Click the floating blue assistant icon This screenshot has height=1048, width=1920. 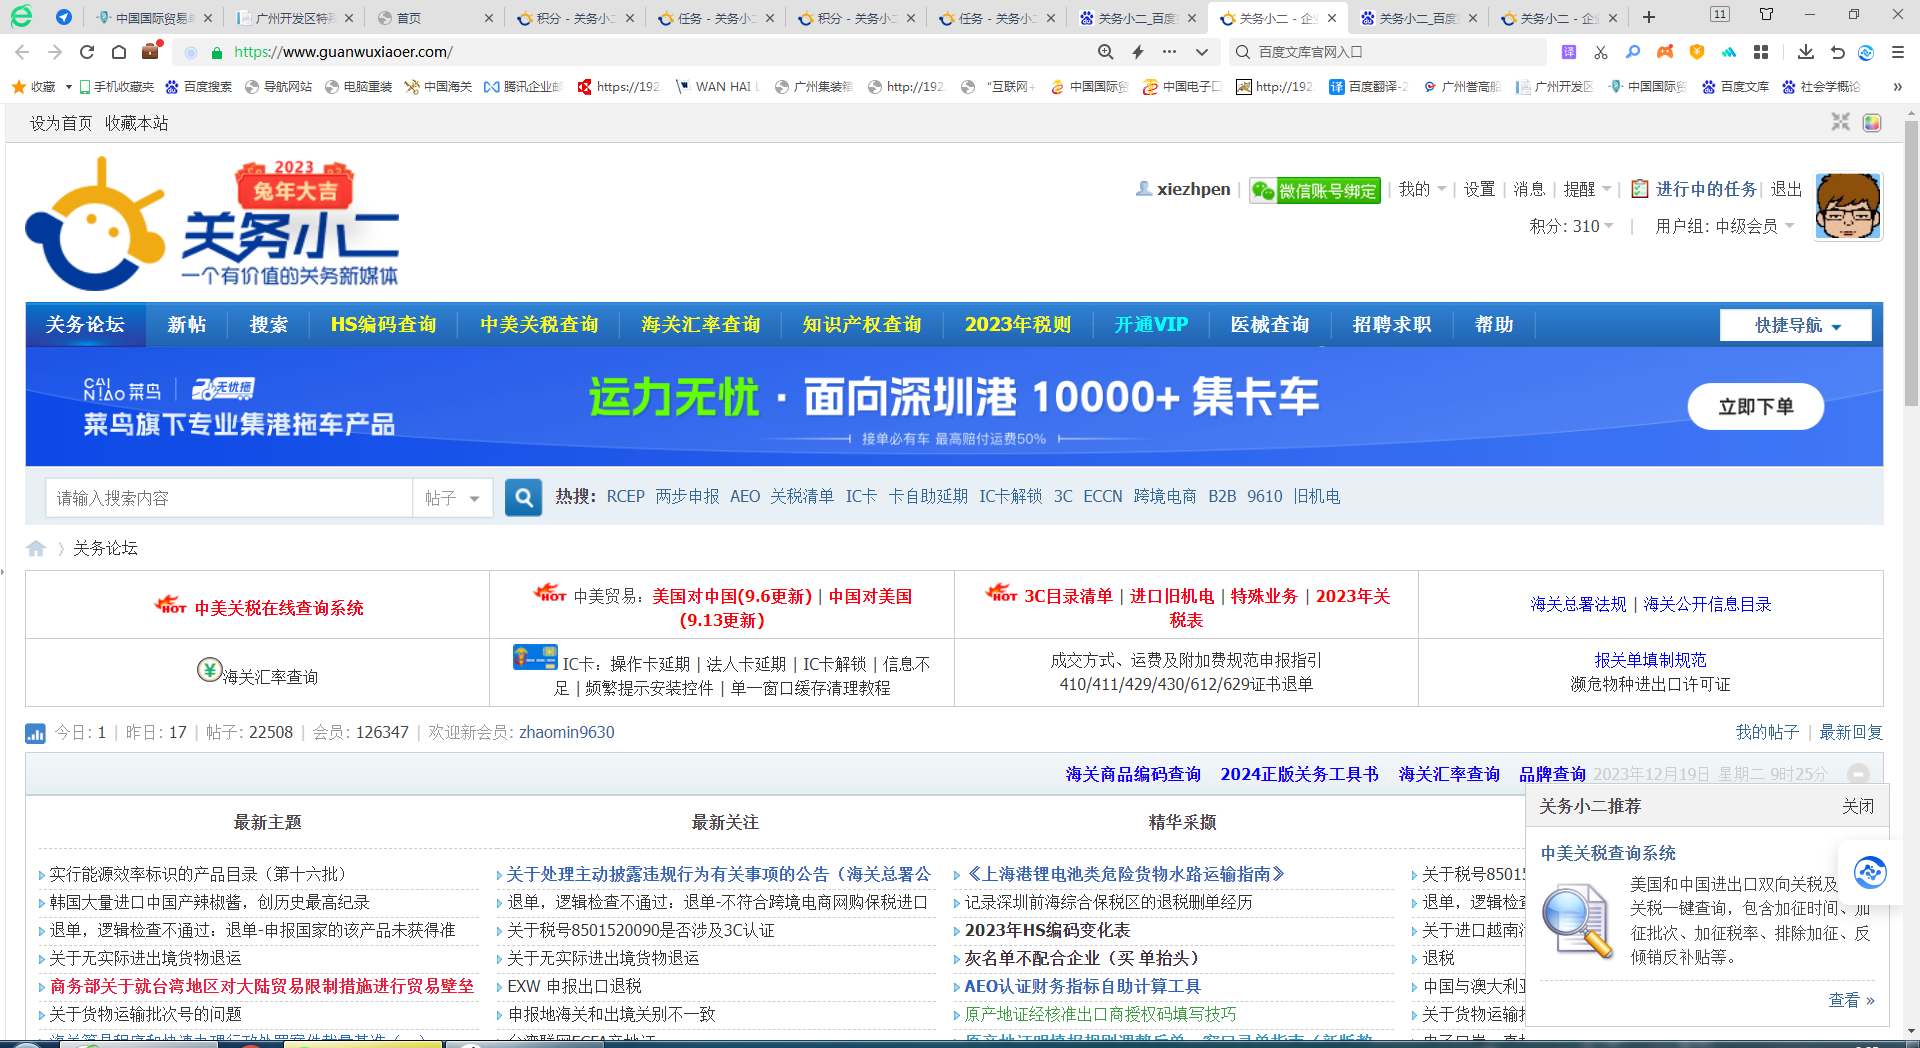click(1869, 872)
